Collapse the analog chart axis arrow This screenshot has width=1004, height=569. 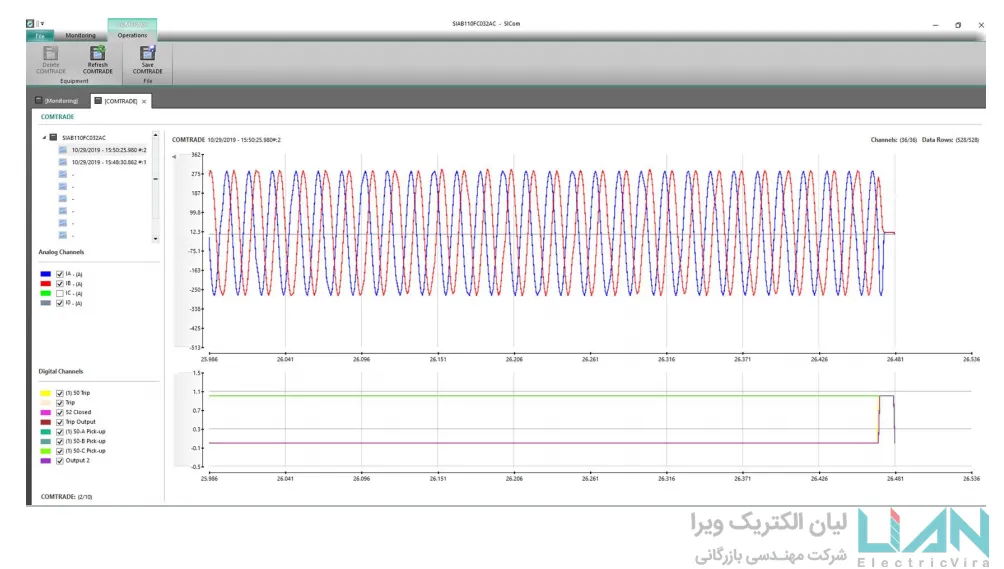pyautogui.click(x=174, y=156)
